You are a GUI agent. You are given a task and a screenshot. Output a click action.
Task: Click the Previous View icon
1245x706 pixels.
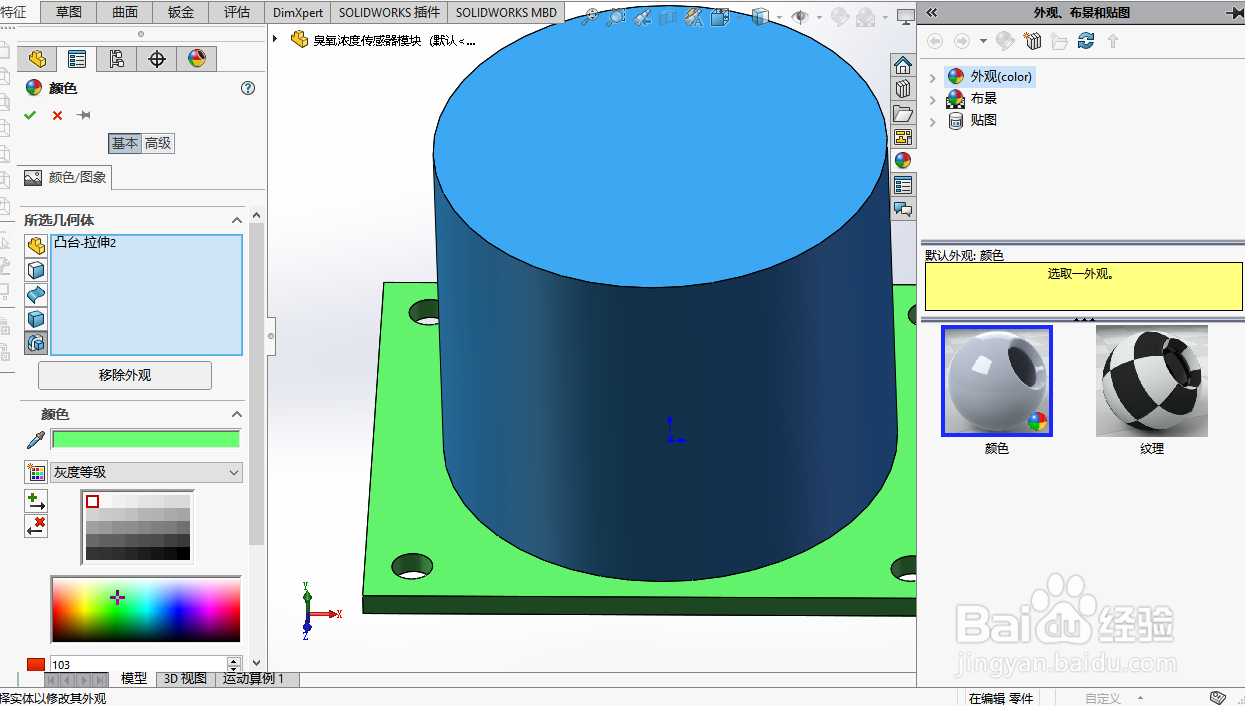click(x=643, y=16)
